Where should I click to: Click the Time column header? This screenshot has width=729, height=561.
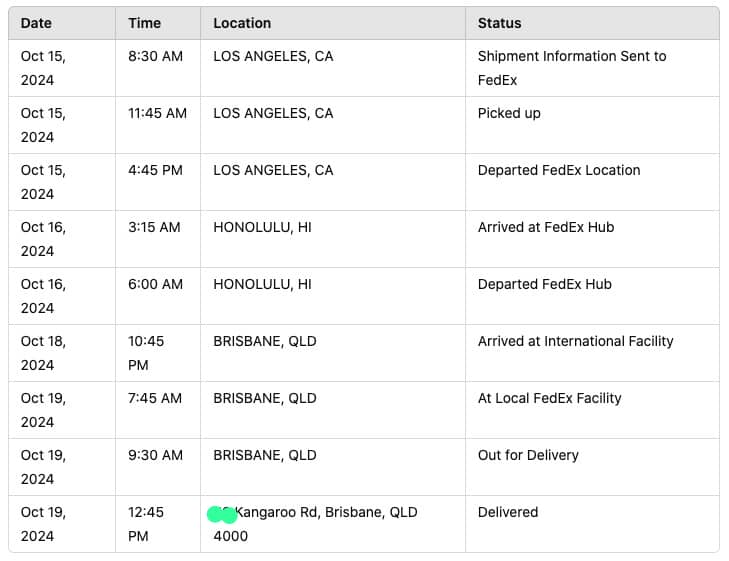pyautogui.click(x=144, y=23)
